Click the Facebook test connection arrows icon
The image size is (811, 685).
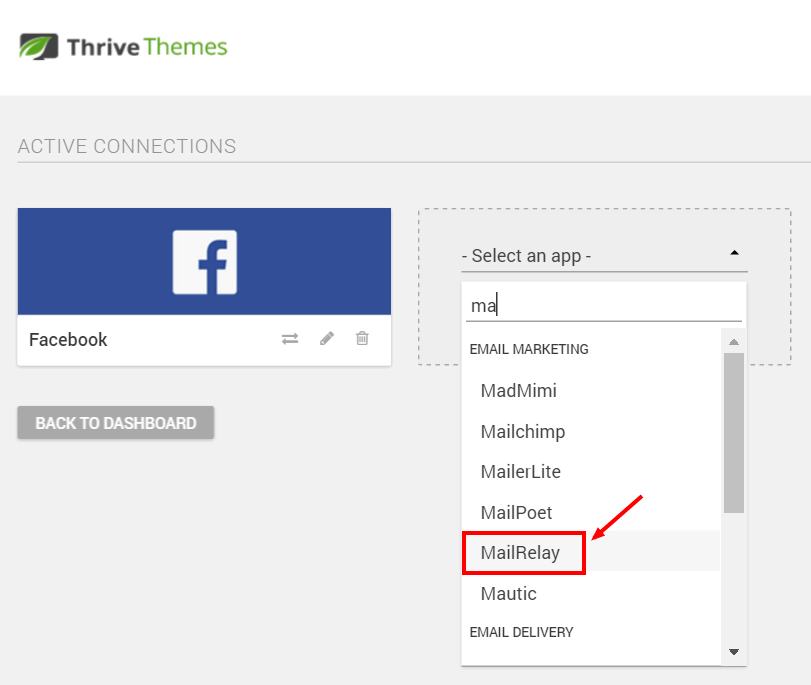(290, 339)
